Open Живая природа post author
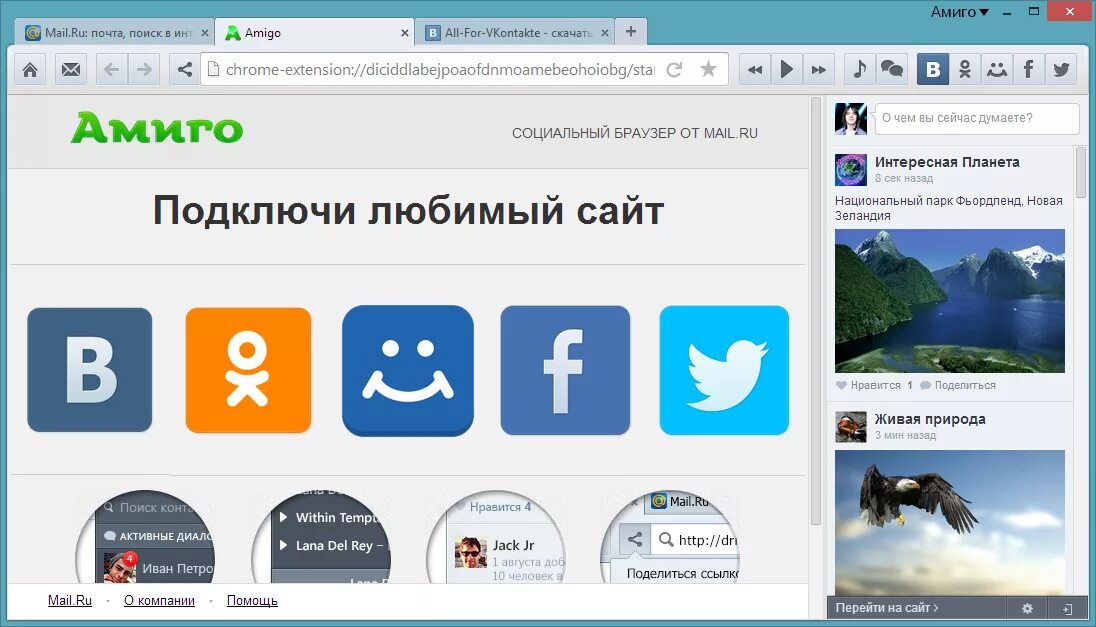Screen dimensions: 1096x627 click(930, 419)
